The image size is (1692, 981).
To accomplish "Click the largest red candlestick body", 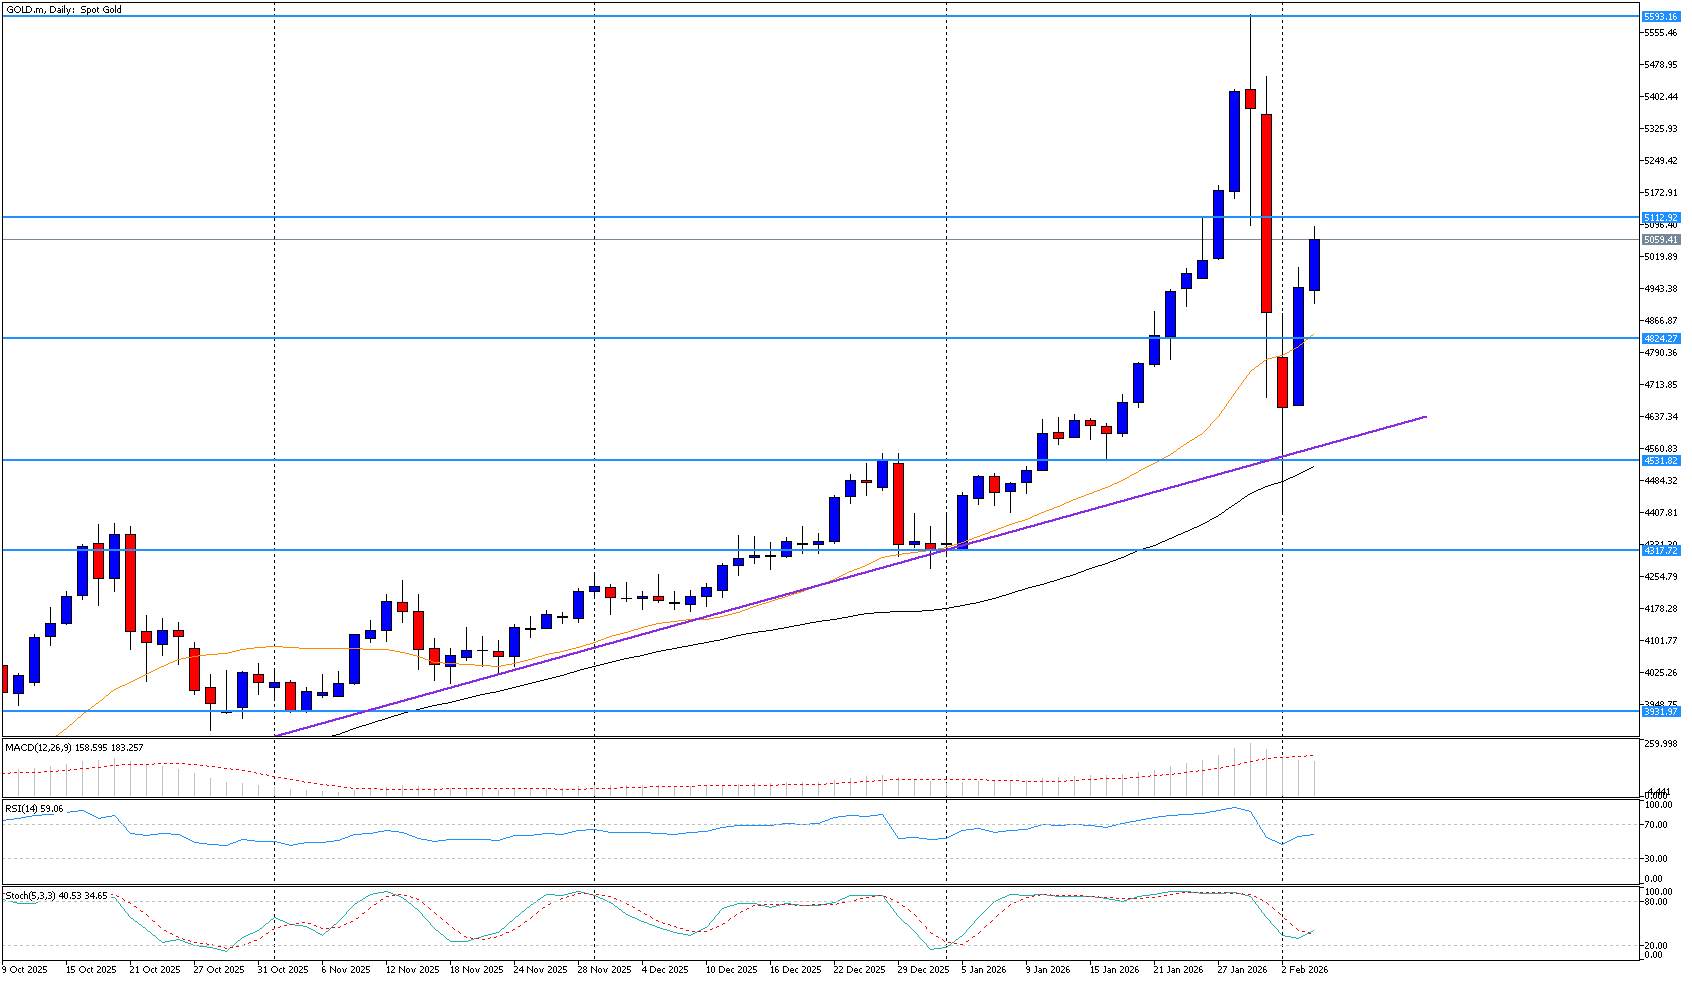I will [1266, 213].
